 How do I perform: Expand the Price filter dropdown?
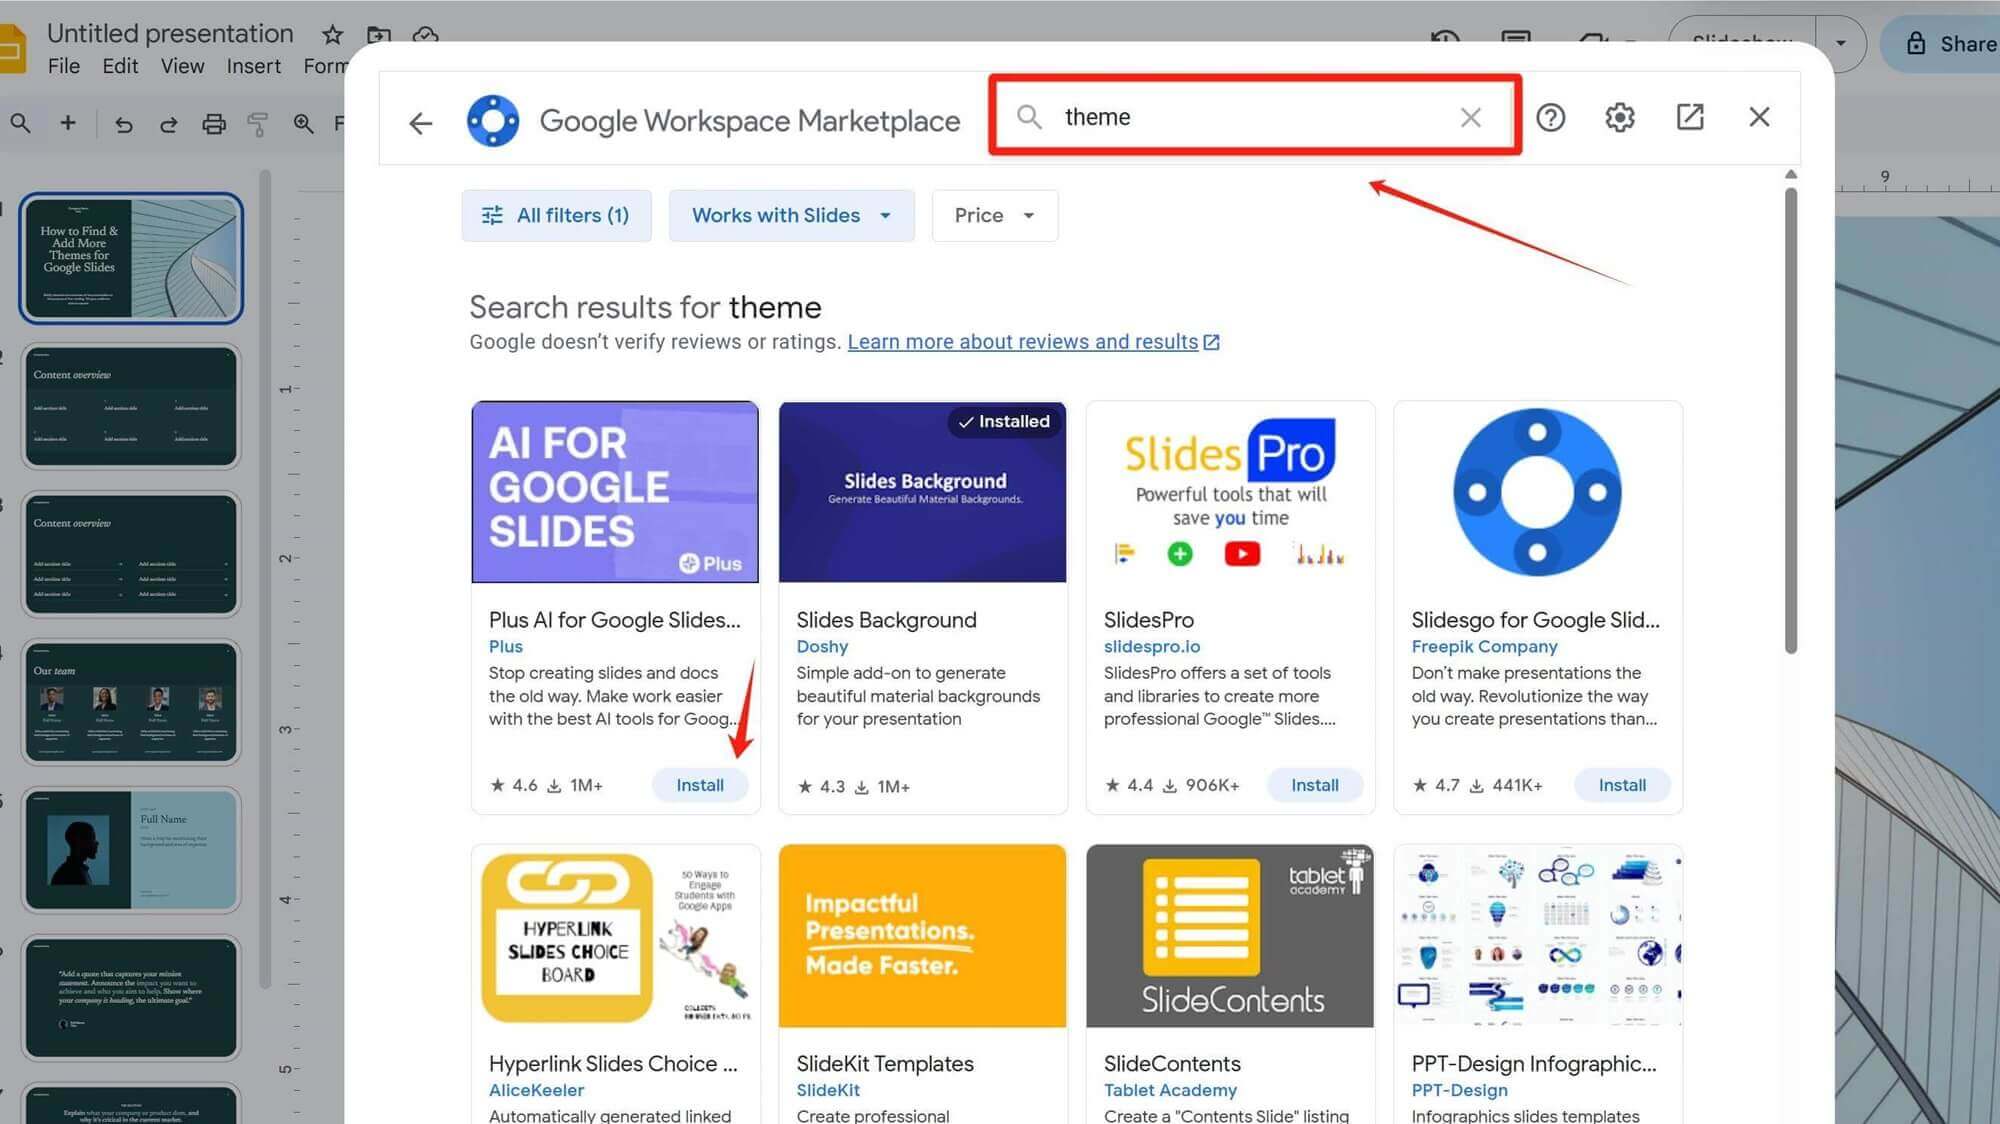point(994,215)
